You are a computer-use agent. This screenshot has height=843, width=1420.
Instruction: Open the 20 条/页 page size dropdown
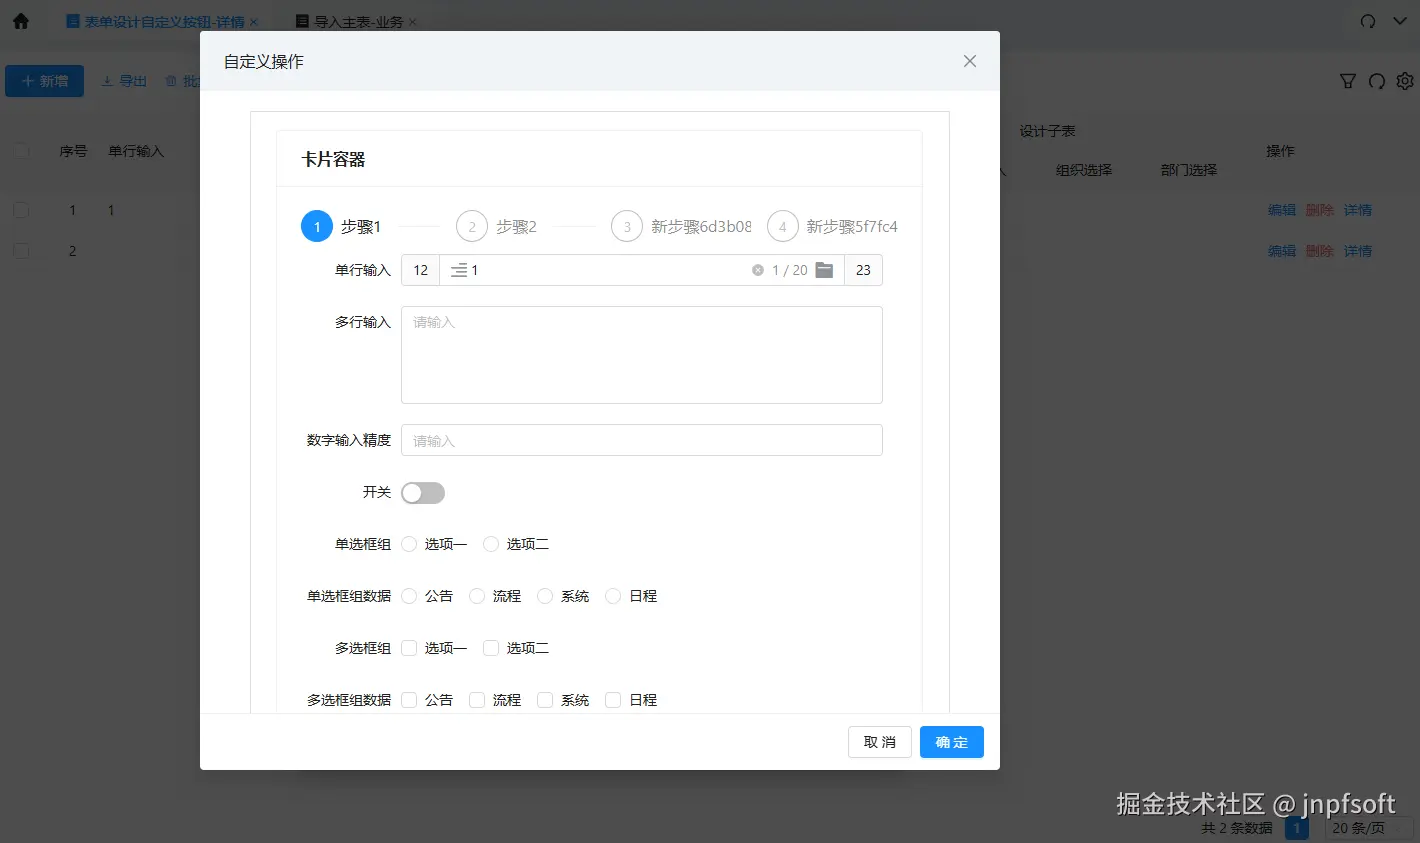tap(1369, 828)
